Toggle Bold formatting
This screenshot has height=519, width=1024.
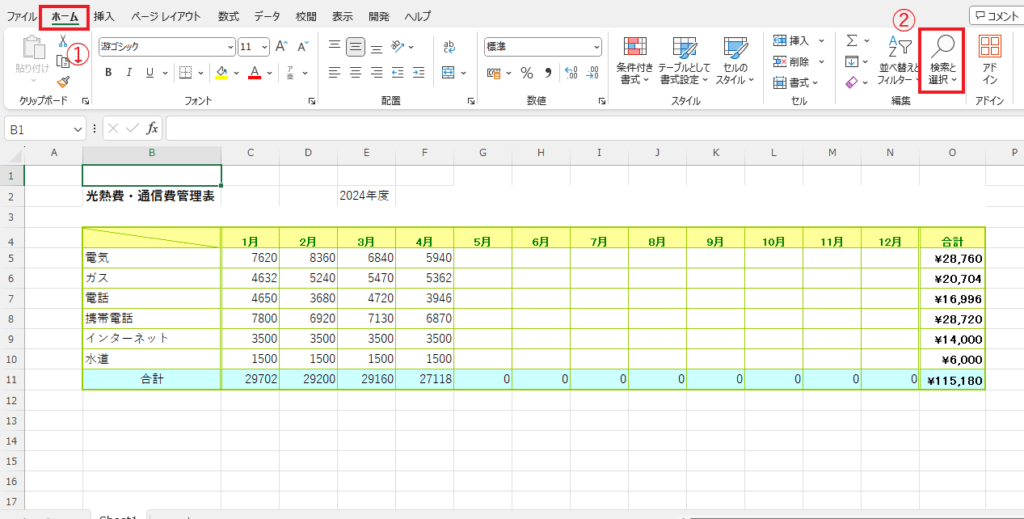108,72
